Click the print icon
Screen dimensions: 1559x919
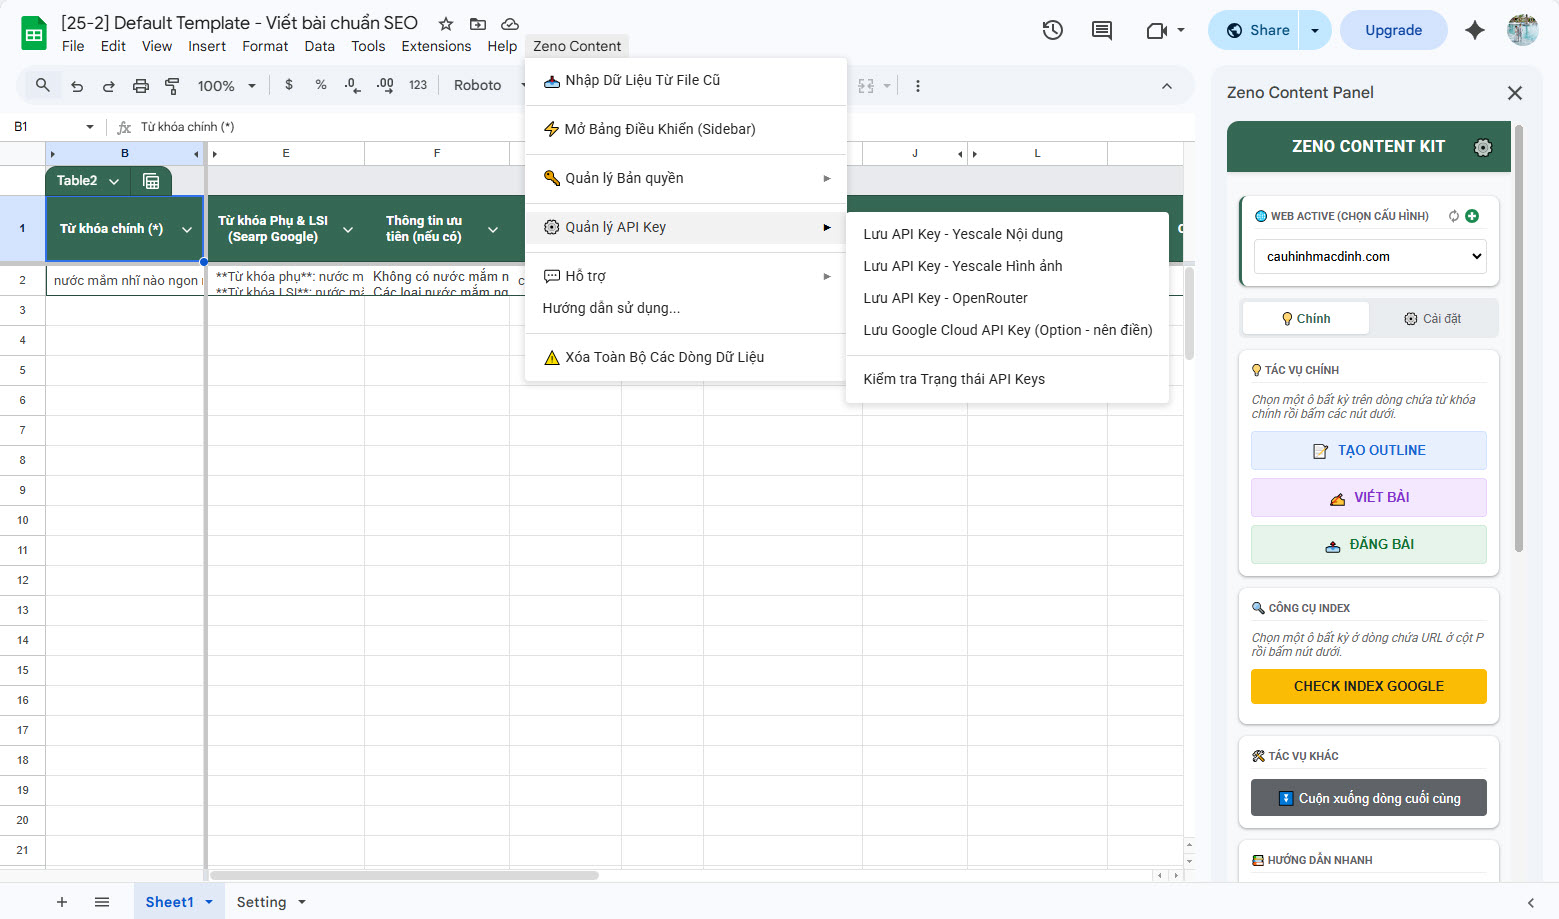140,86
